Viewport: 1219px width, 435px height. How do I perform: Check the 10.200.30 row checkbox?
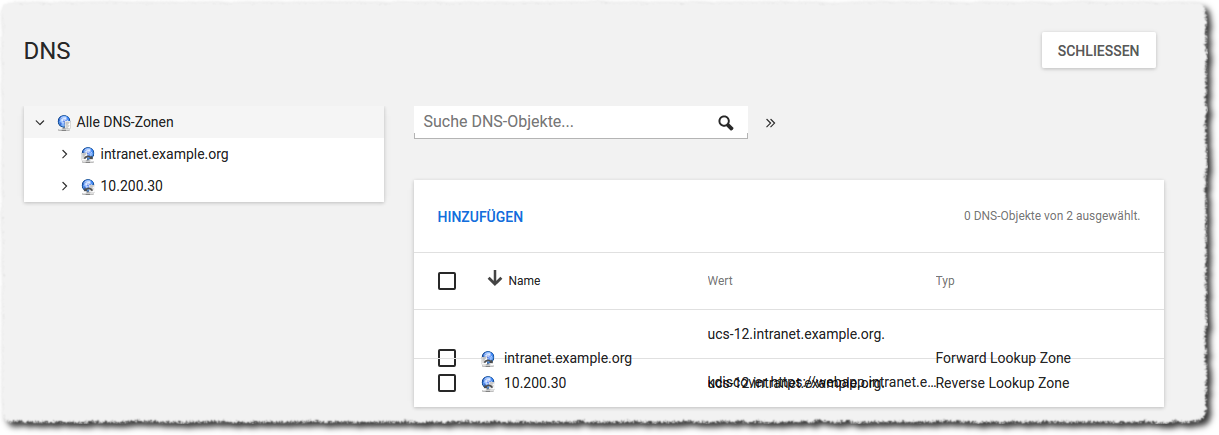click(x=447, y=383)
